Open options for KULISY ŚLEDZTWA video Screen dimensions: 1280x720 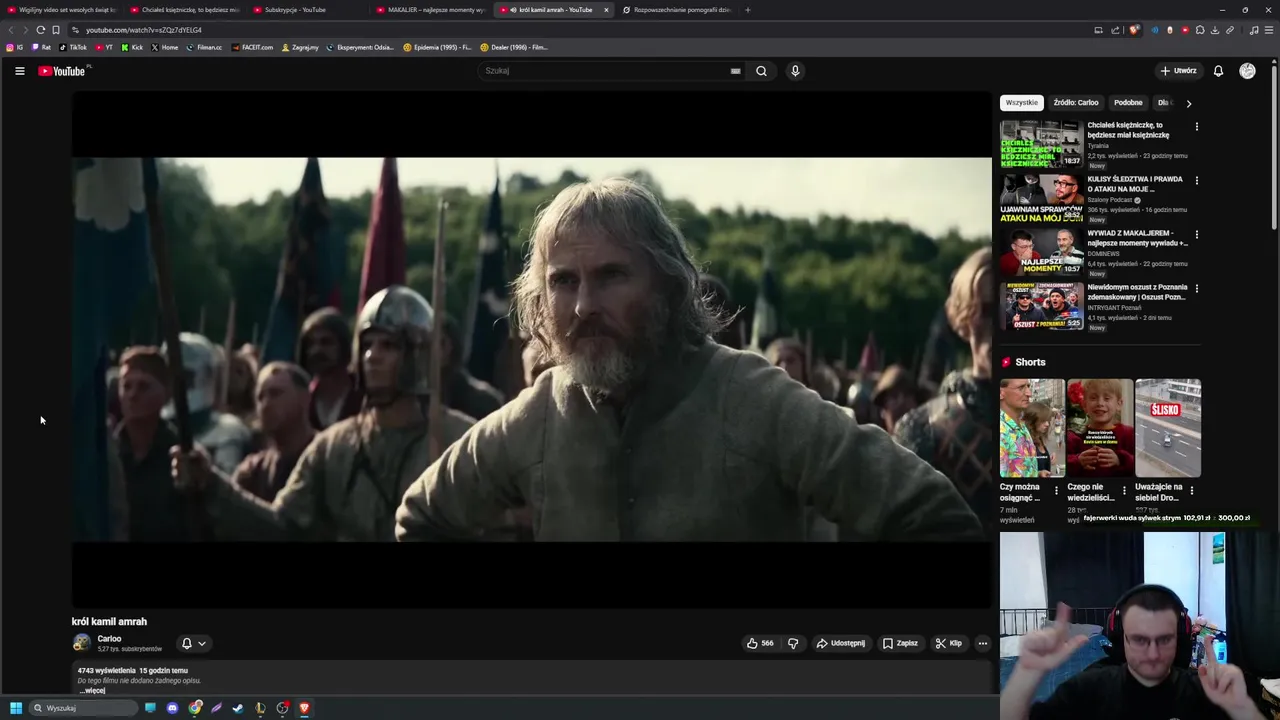coord(1196,180)
